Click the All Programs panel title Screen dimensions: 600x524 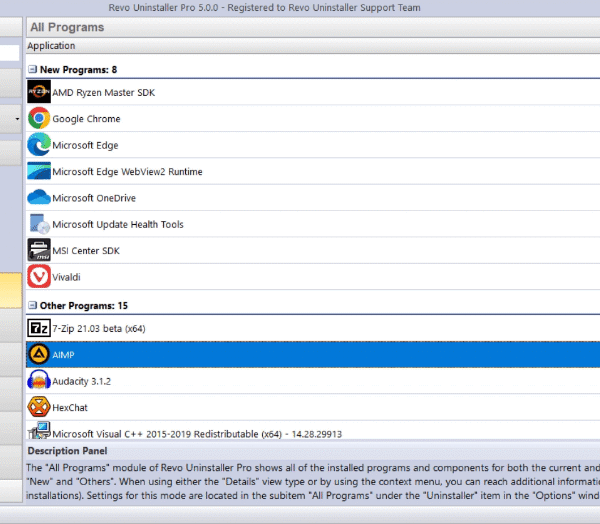coord(67,27)
